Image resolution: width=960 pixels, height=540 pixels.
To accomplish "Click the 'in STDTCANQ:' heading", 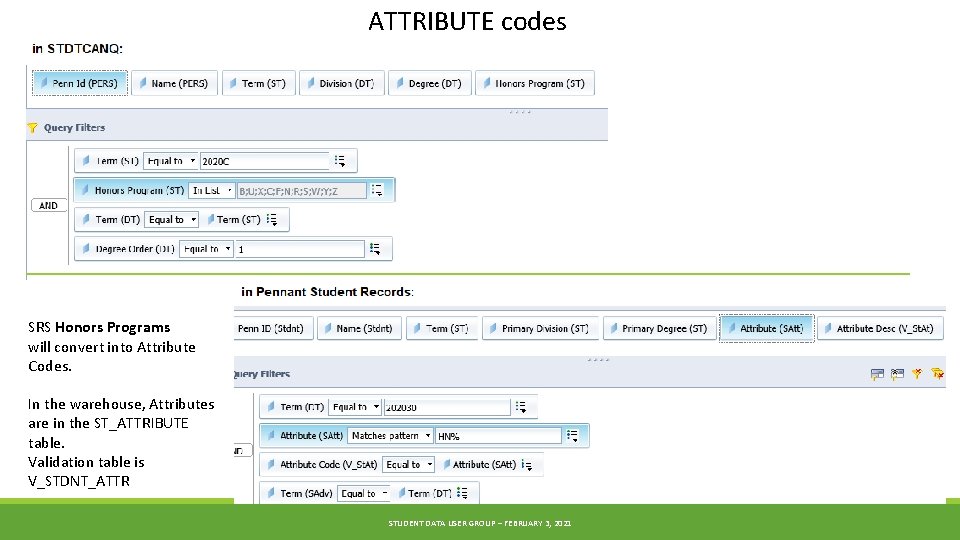I will (77, 48).
